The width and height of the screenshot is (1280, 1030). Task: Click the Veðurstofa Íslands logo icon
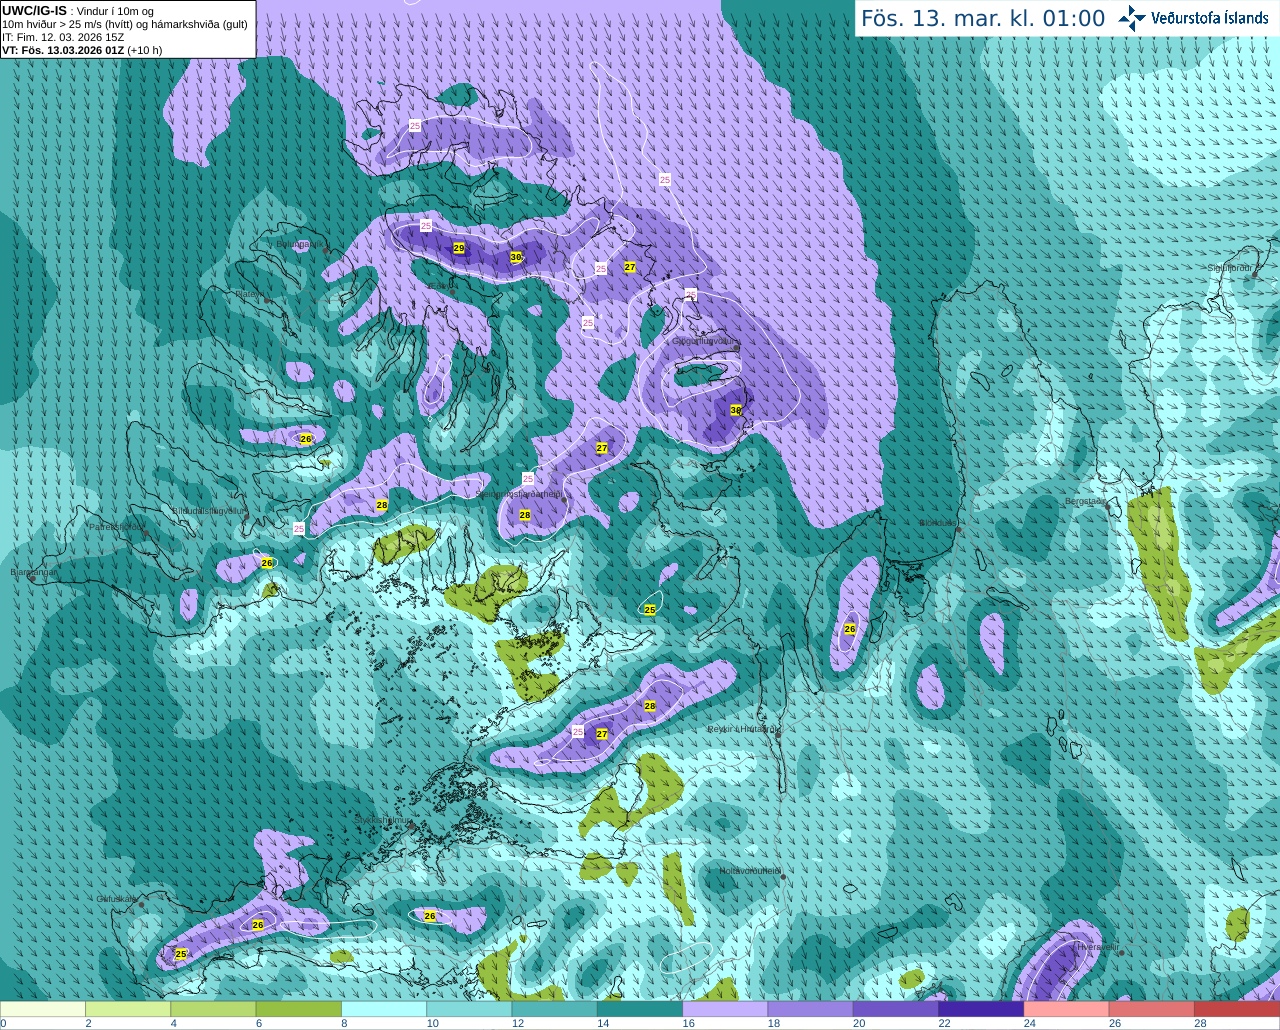click(x=1132, y=17)
